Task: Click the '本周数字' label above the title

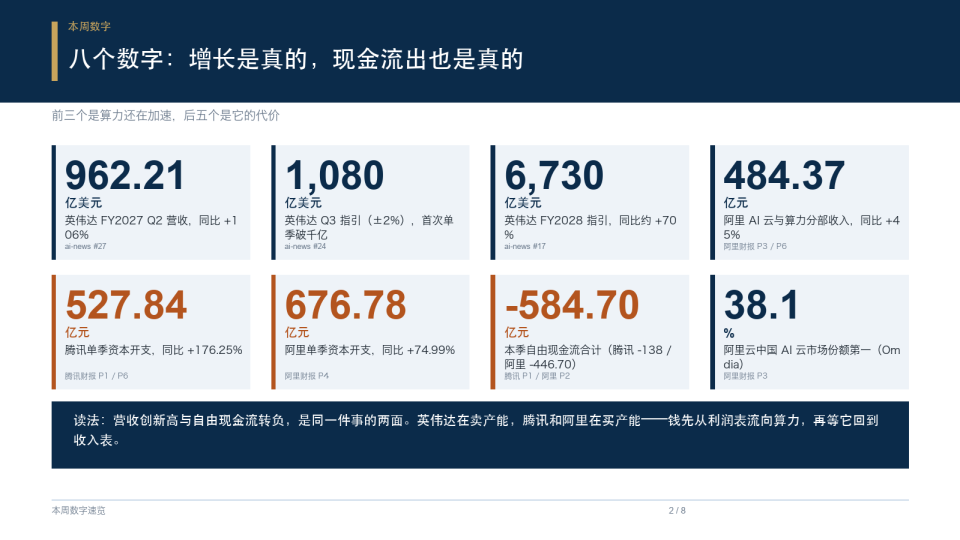Action: click(x=89, y=26)
